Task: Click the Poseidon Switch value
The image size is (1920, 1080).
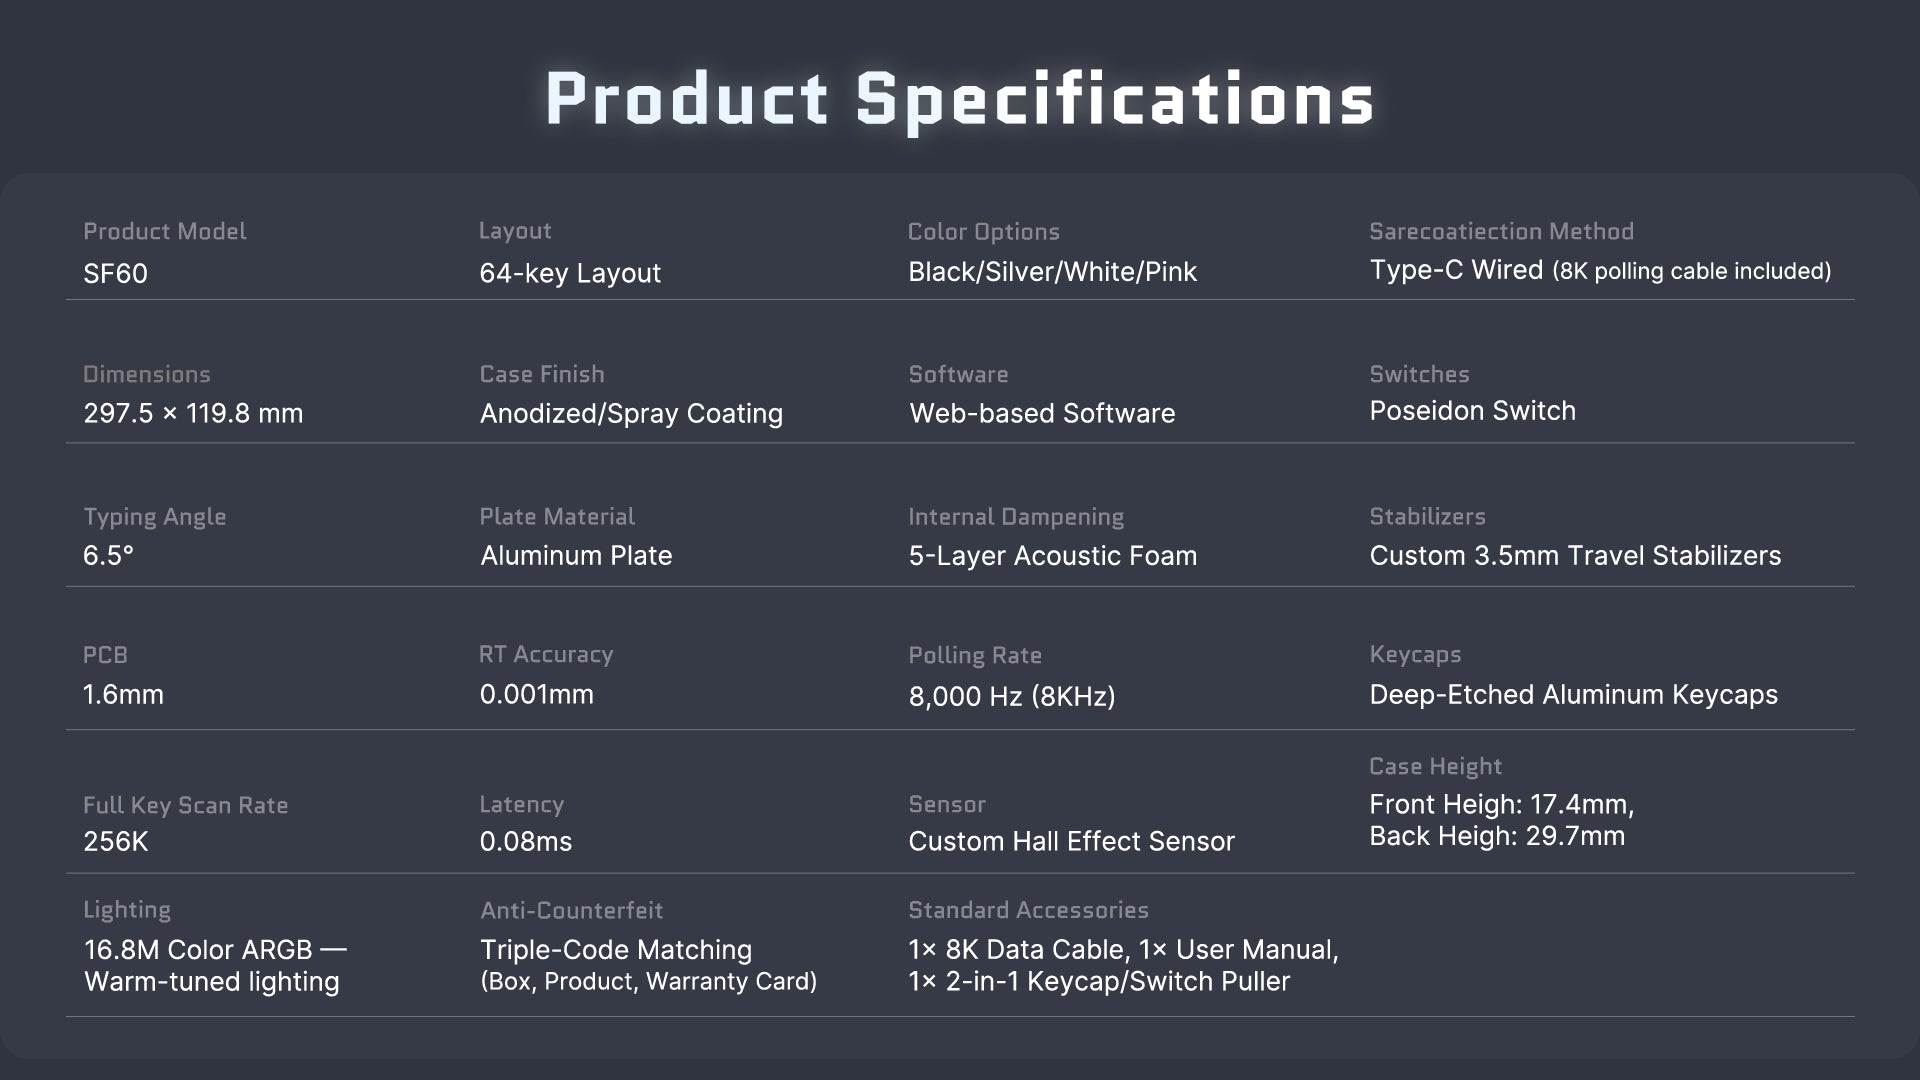Action: pyautogui.click(x=1472, y=411)
